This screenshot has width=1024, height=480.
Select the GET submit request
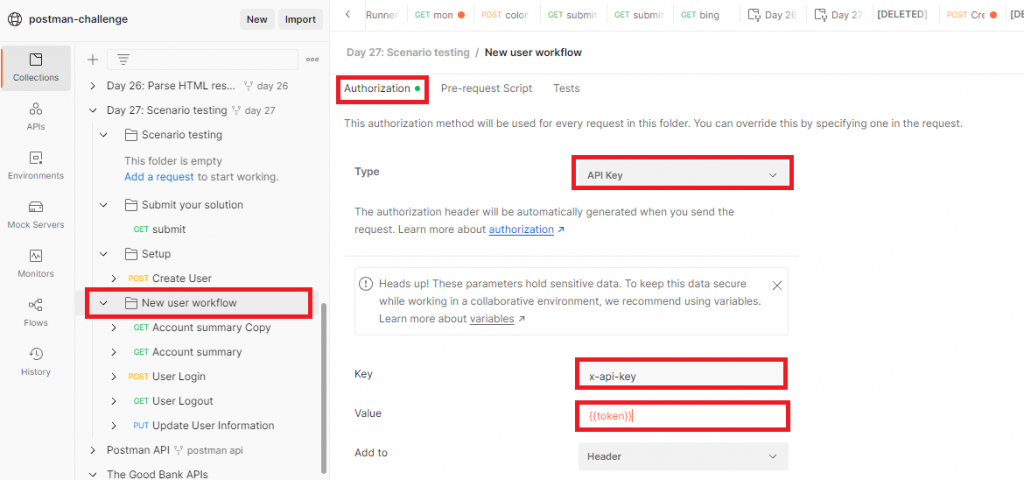point(159,229)
